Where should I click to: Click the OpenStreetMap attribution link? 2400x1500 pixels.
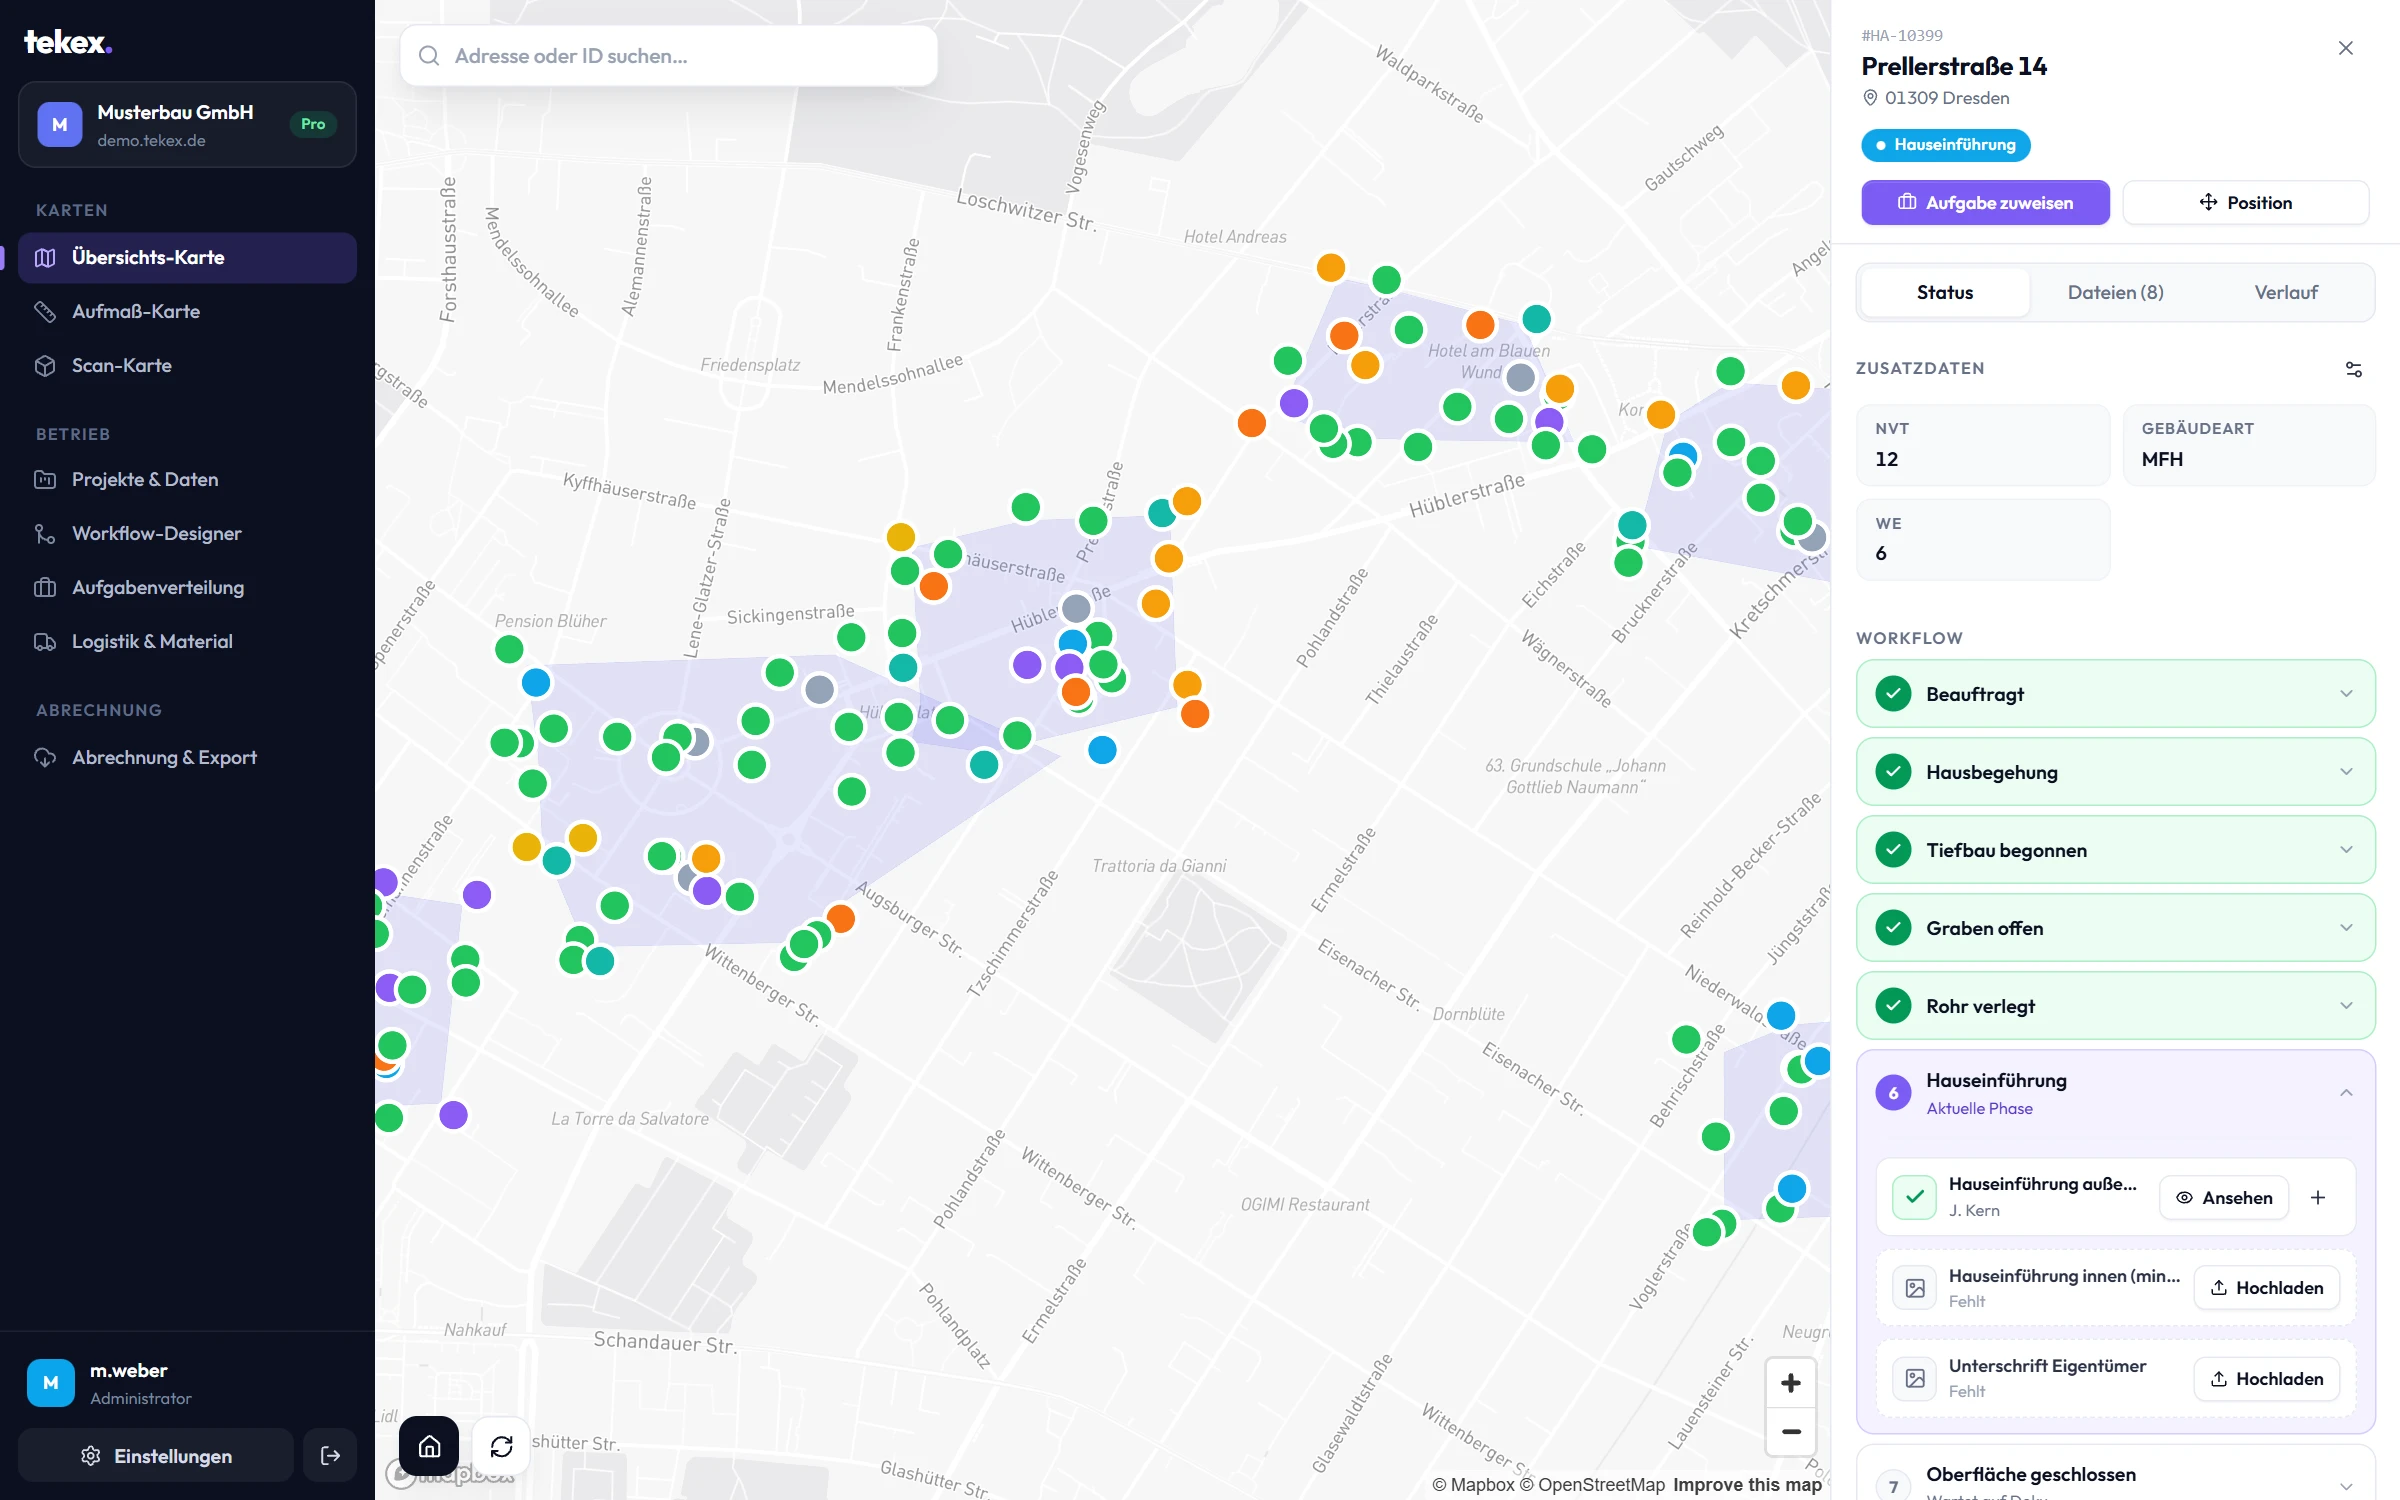point(1592,1485)
